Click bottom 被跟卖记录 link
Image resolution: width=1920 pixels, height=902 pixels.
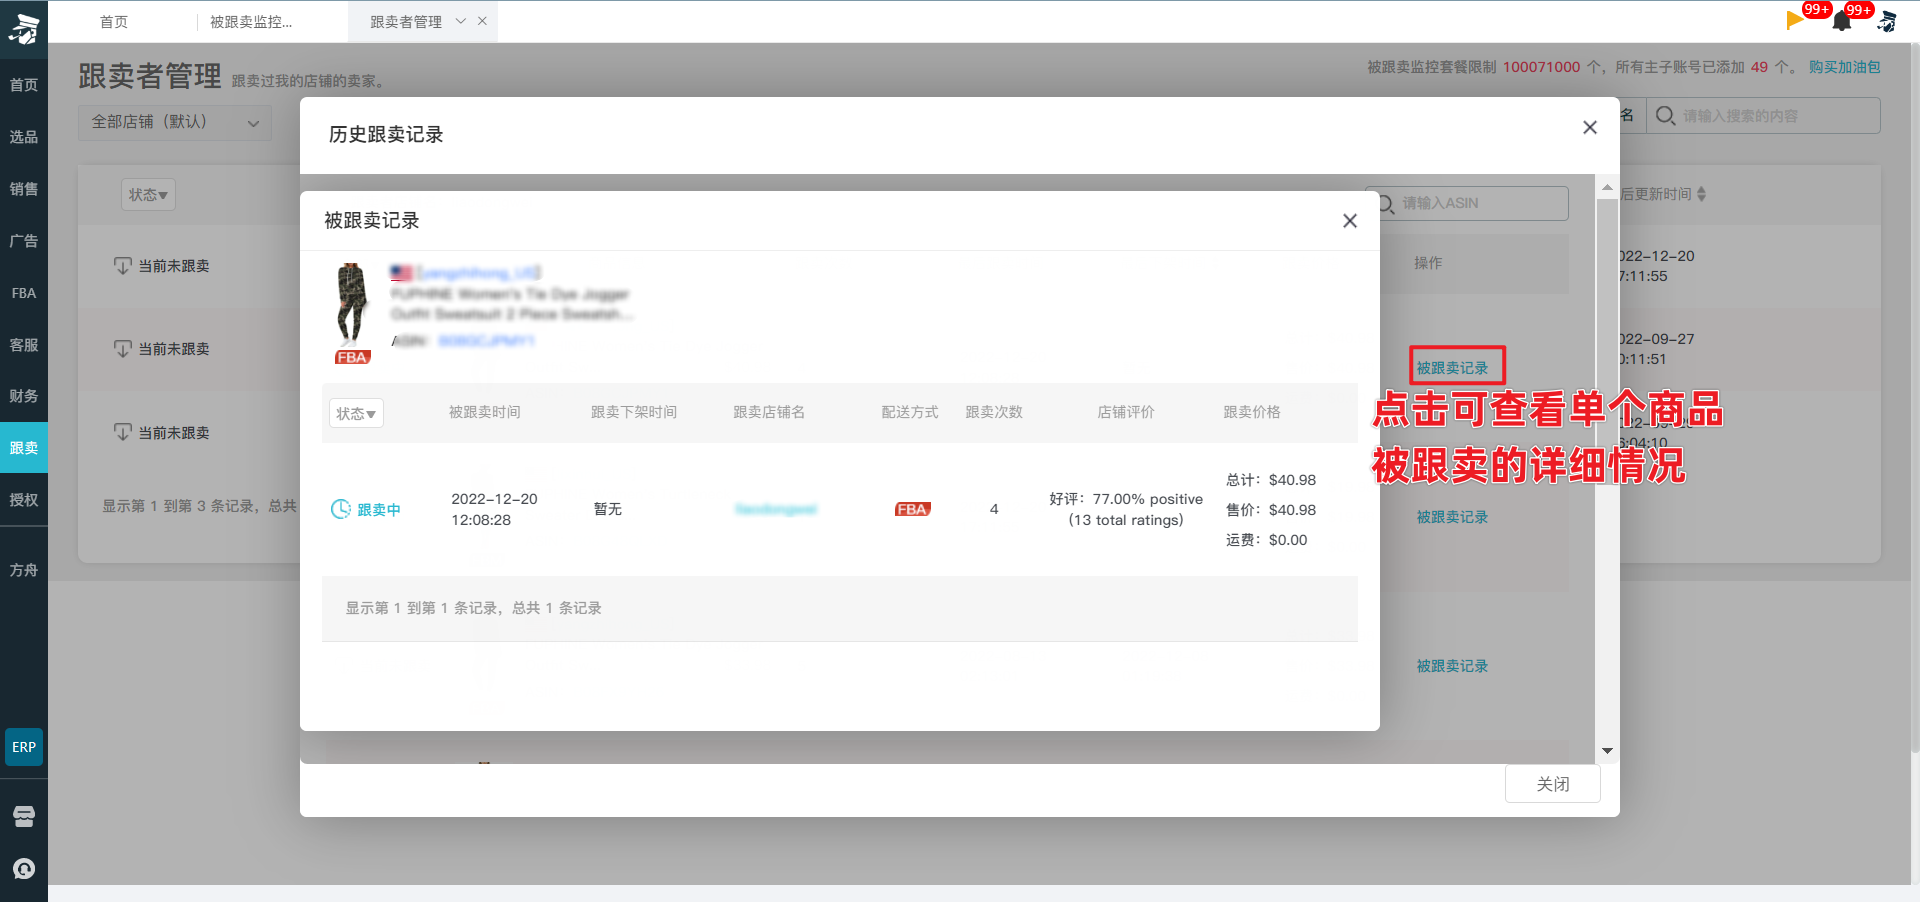1452,666
